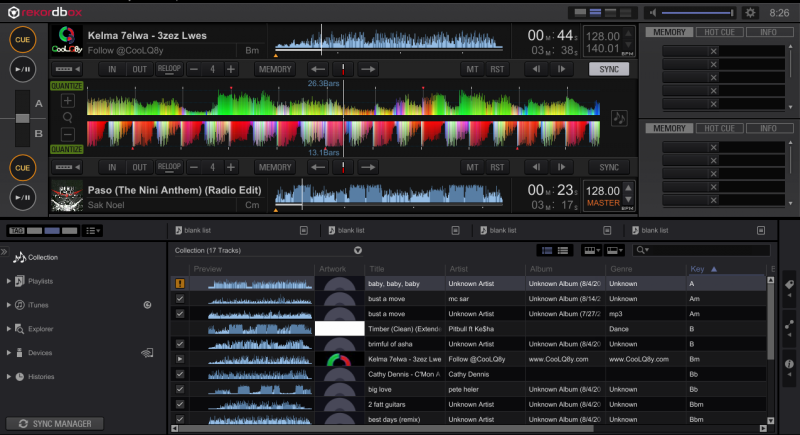Nudge pitch bend forward on deck A

click(561, 69)
